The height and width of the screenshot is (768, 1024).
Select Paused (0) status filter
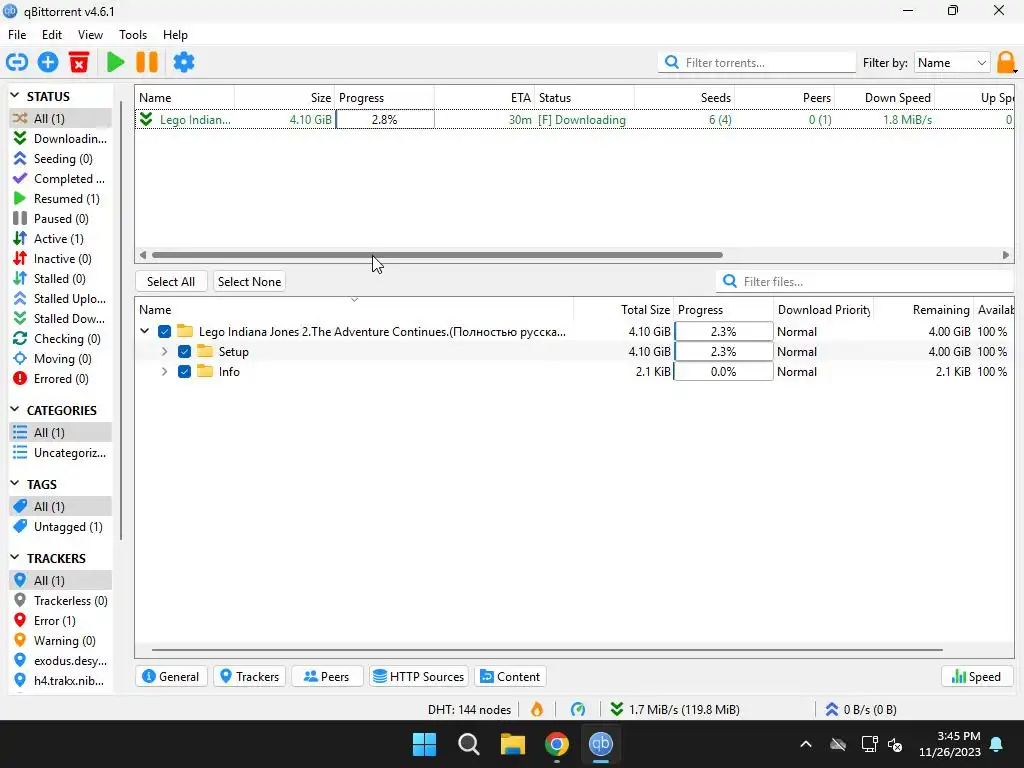pos(60,219)
